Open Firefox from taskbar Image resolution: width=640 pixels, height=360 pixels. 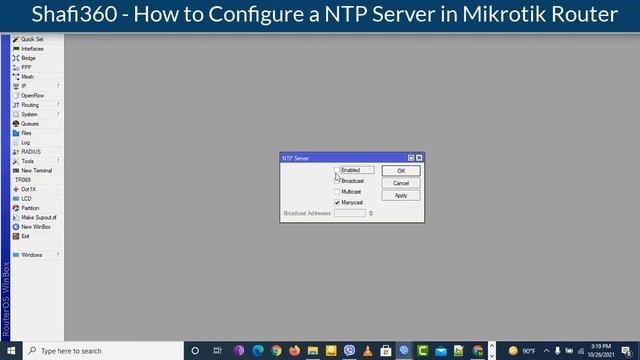tap(294, 351)
